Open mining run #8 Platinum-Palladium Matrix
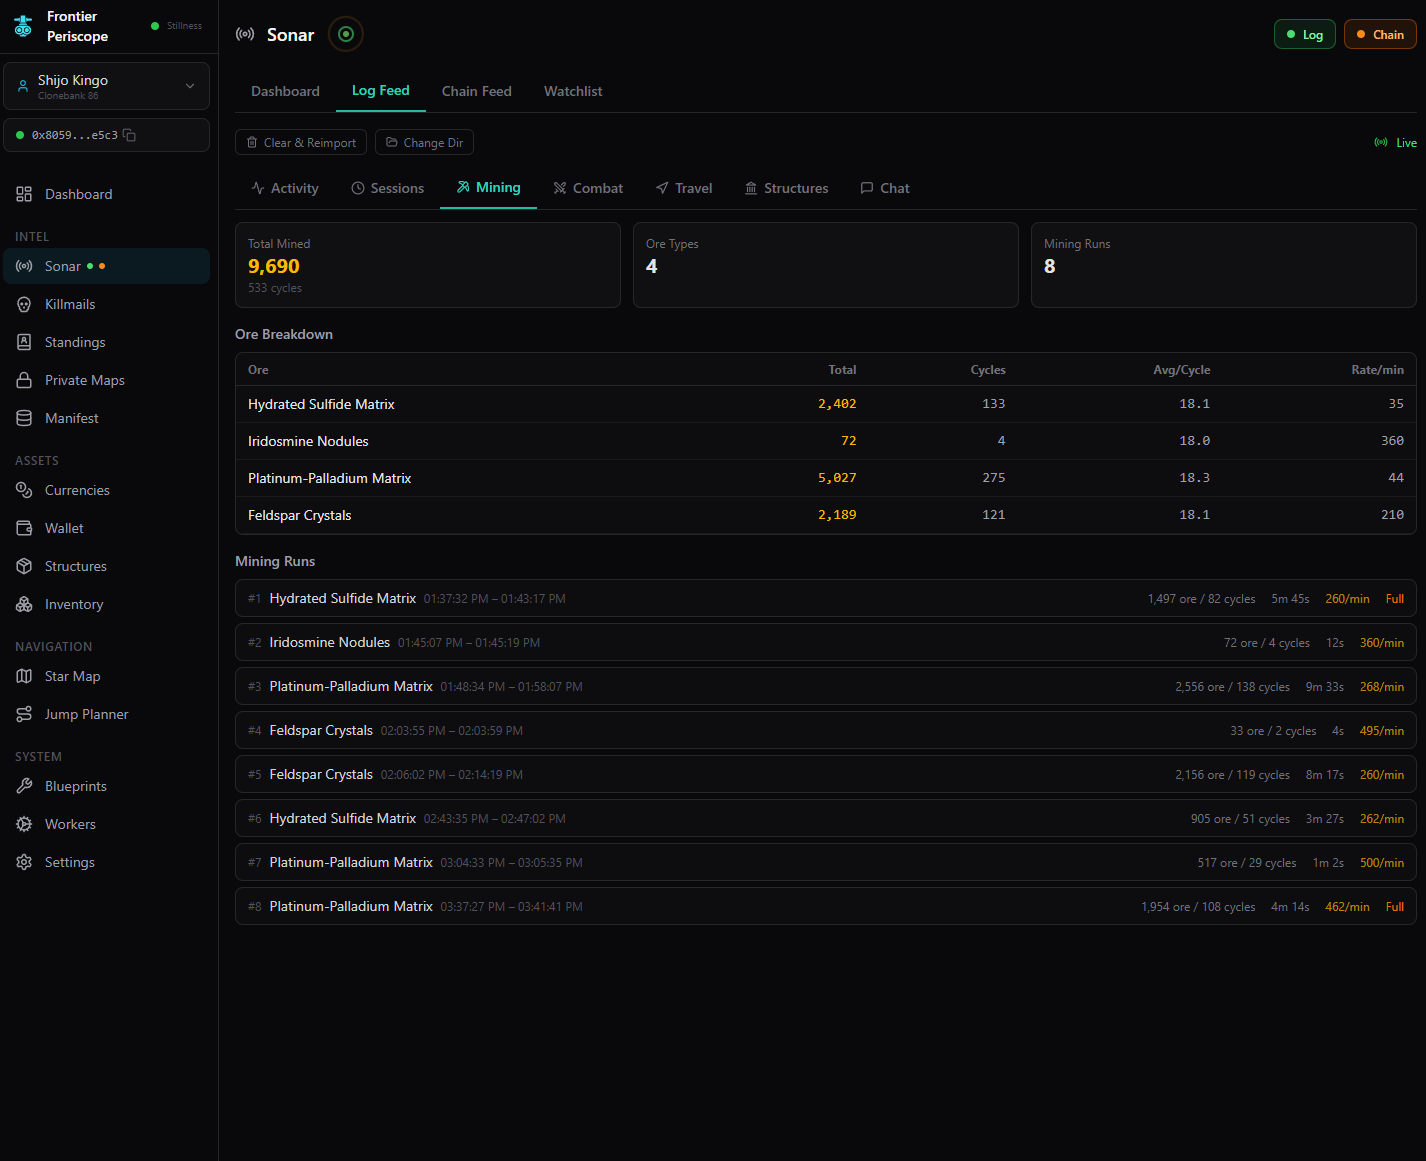Screen dimensions: 1426x1161 tap(826, 906)
